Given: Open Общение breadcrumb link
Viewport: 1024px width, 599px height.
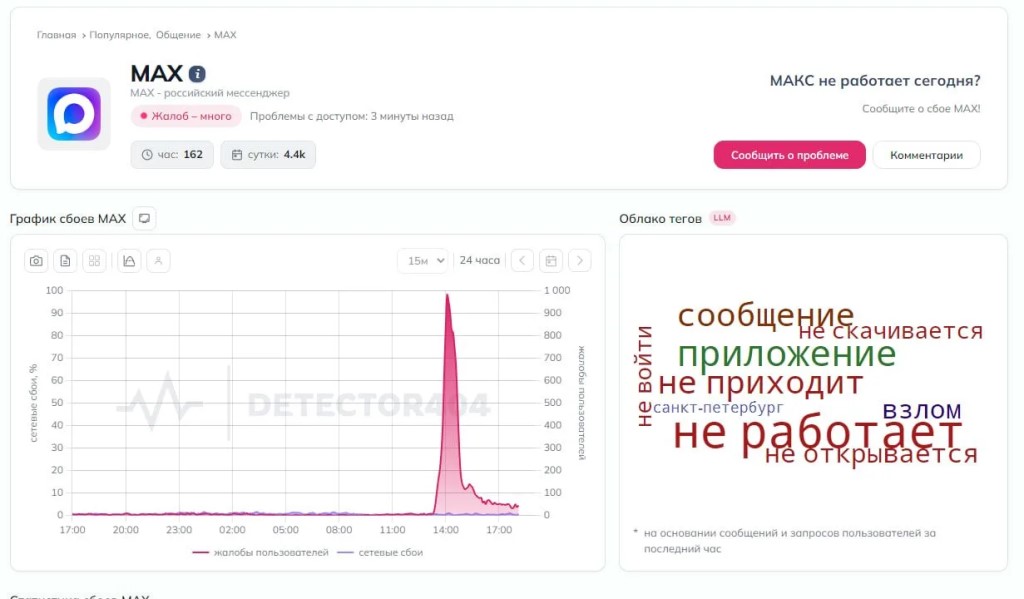Looking at the screenshot, I should coord(178,35).
